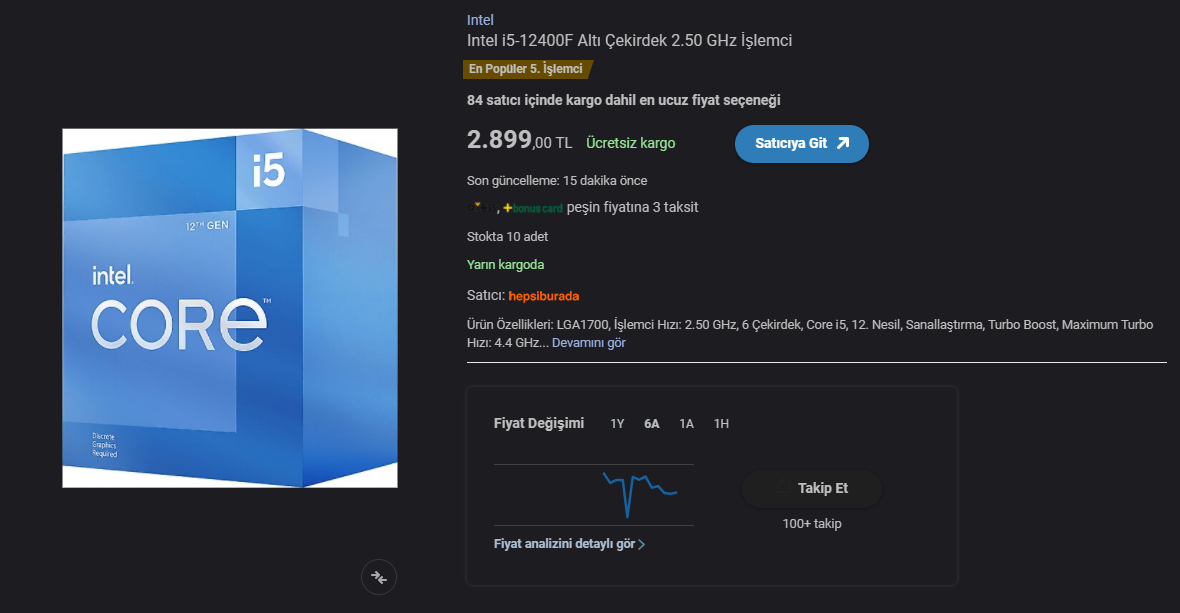The image size is (1180, 613).
Task: Click the price change mini chart
Action: [594, 494]
